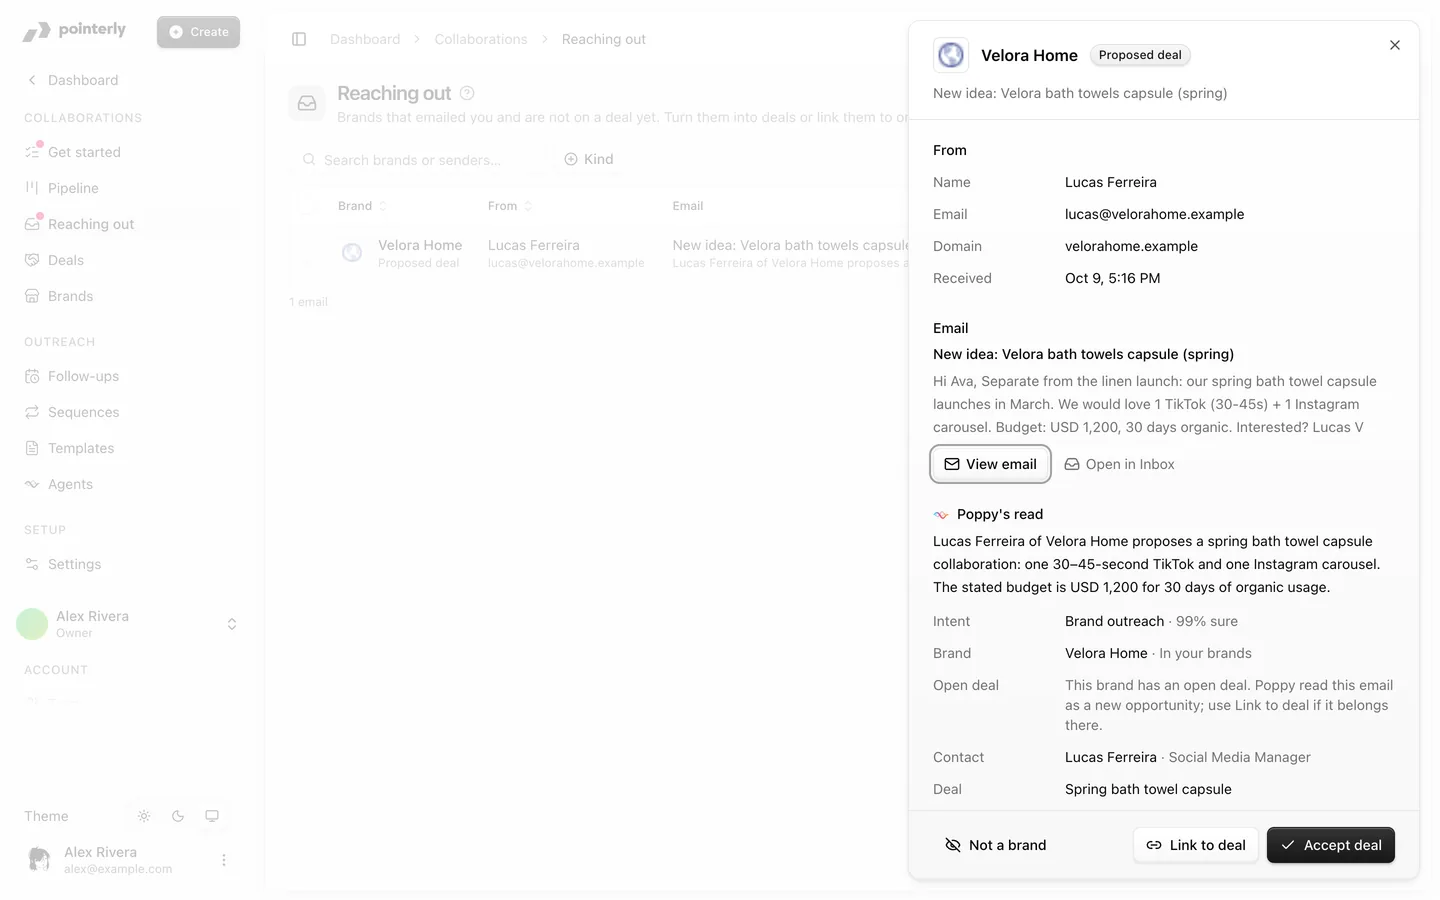The width and height of the screenshot is (1440, 900).
Task: Open the Deals section
Action: (66, 260)
